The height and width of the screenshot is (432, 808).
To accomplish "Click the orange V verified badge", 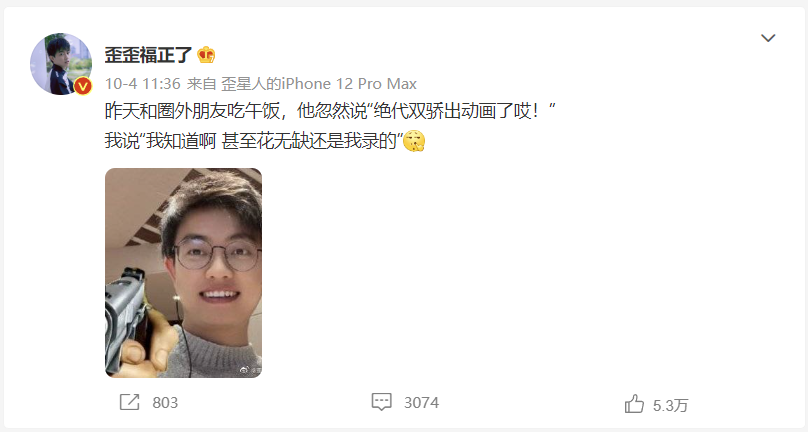I will pyautogui.click(x=82, y=86).
